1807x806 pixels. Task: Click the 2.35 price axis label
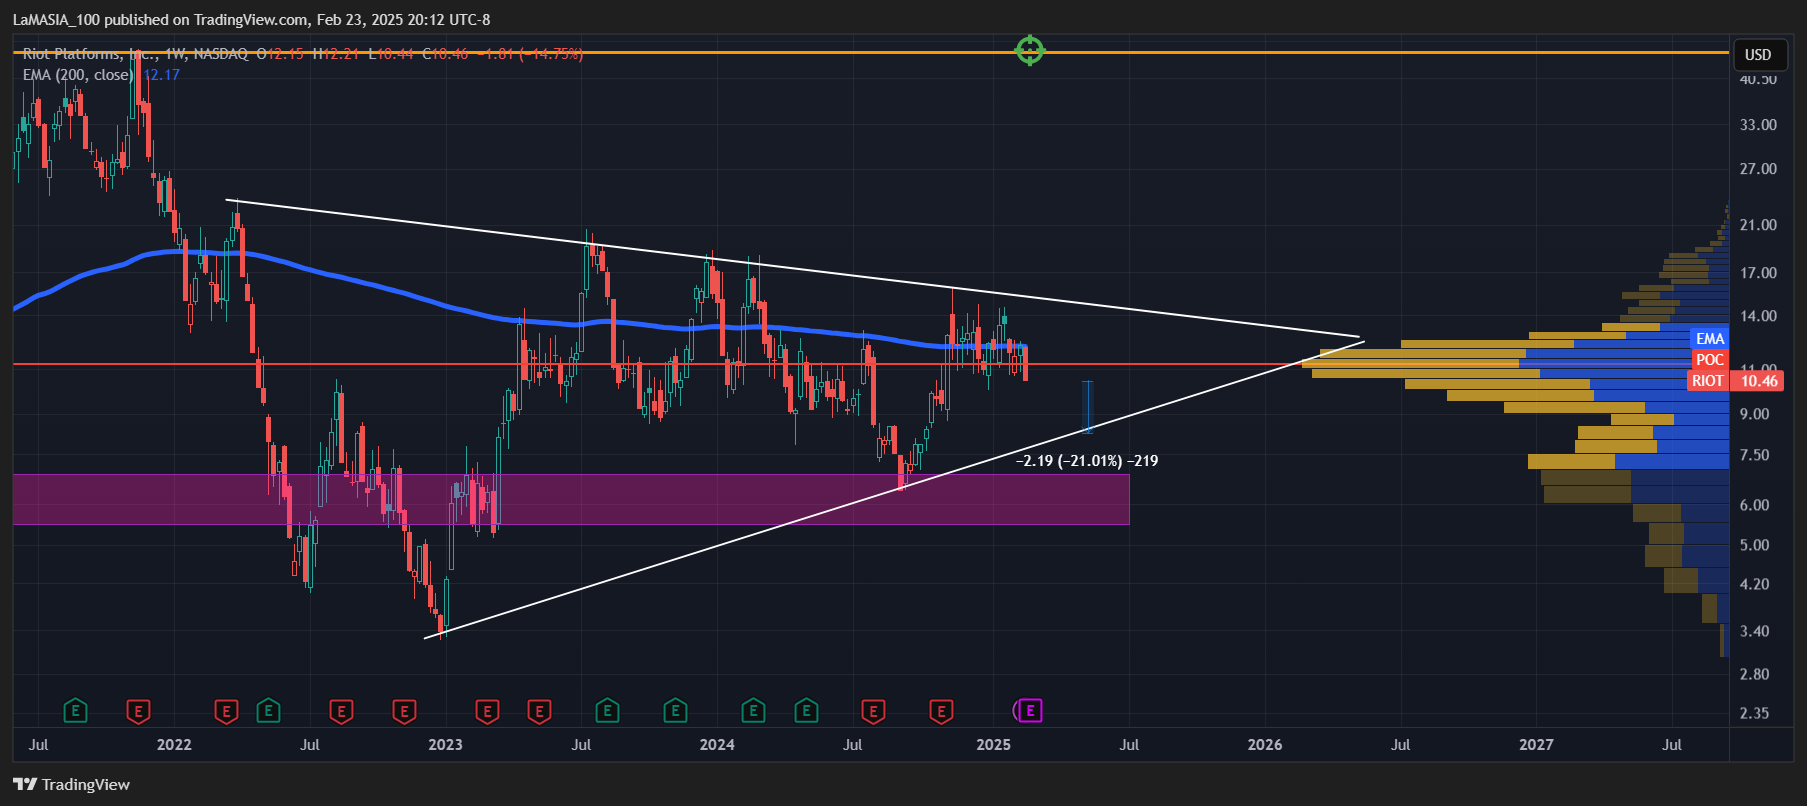point(1755,713)
